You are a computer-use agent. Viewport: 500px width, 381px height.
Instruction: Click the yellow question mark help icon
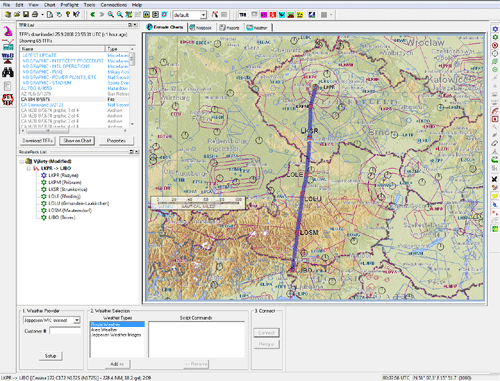click(68, 14)
